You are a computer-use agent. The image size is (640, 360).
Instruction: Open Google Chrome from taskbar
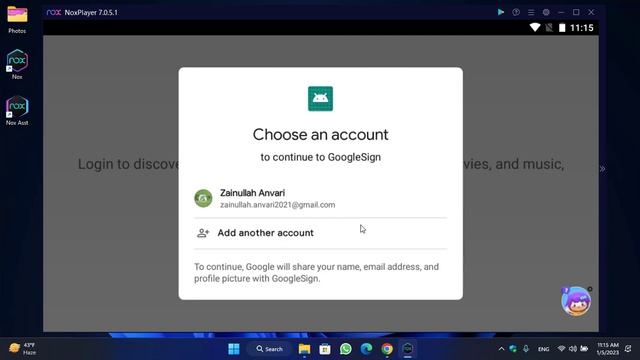coord(387,349)
